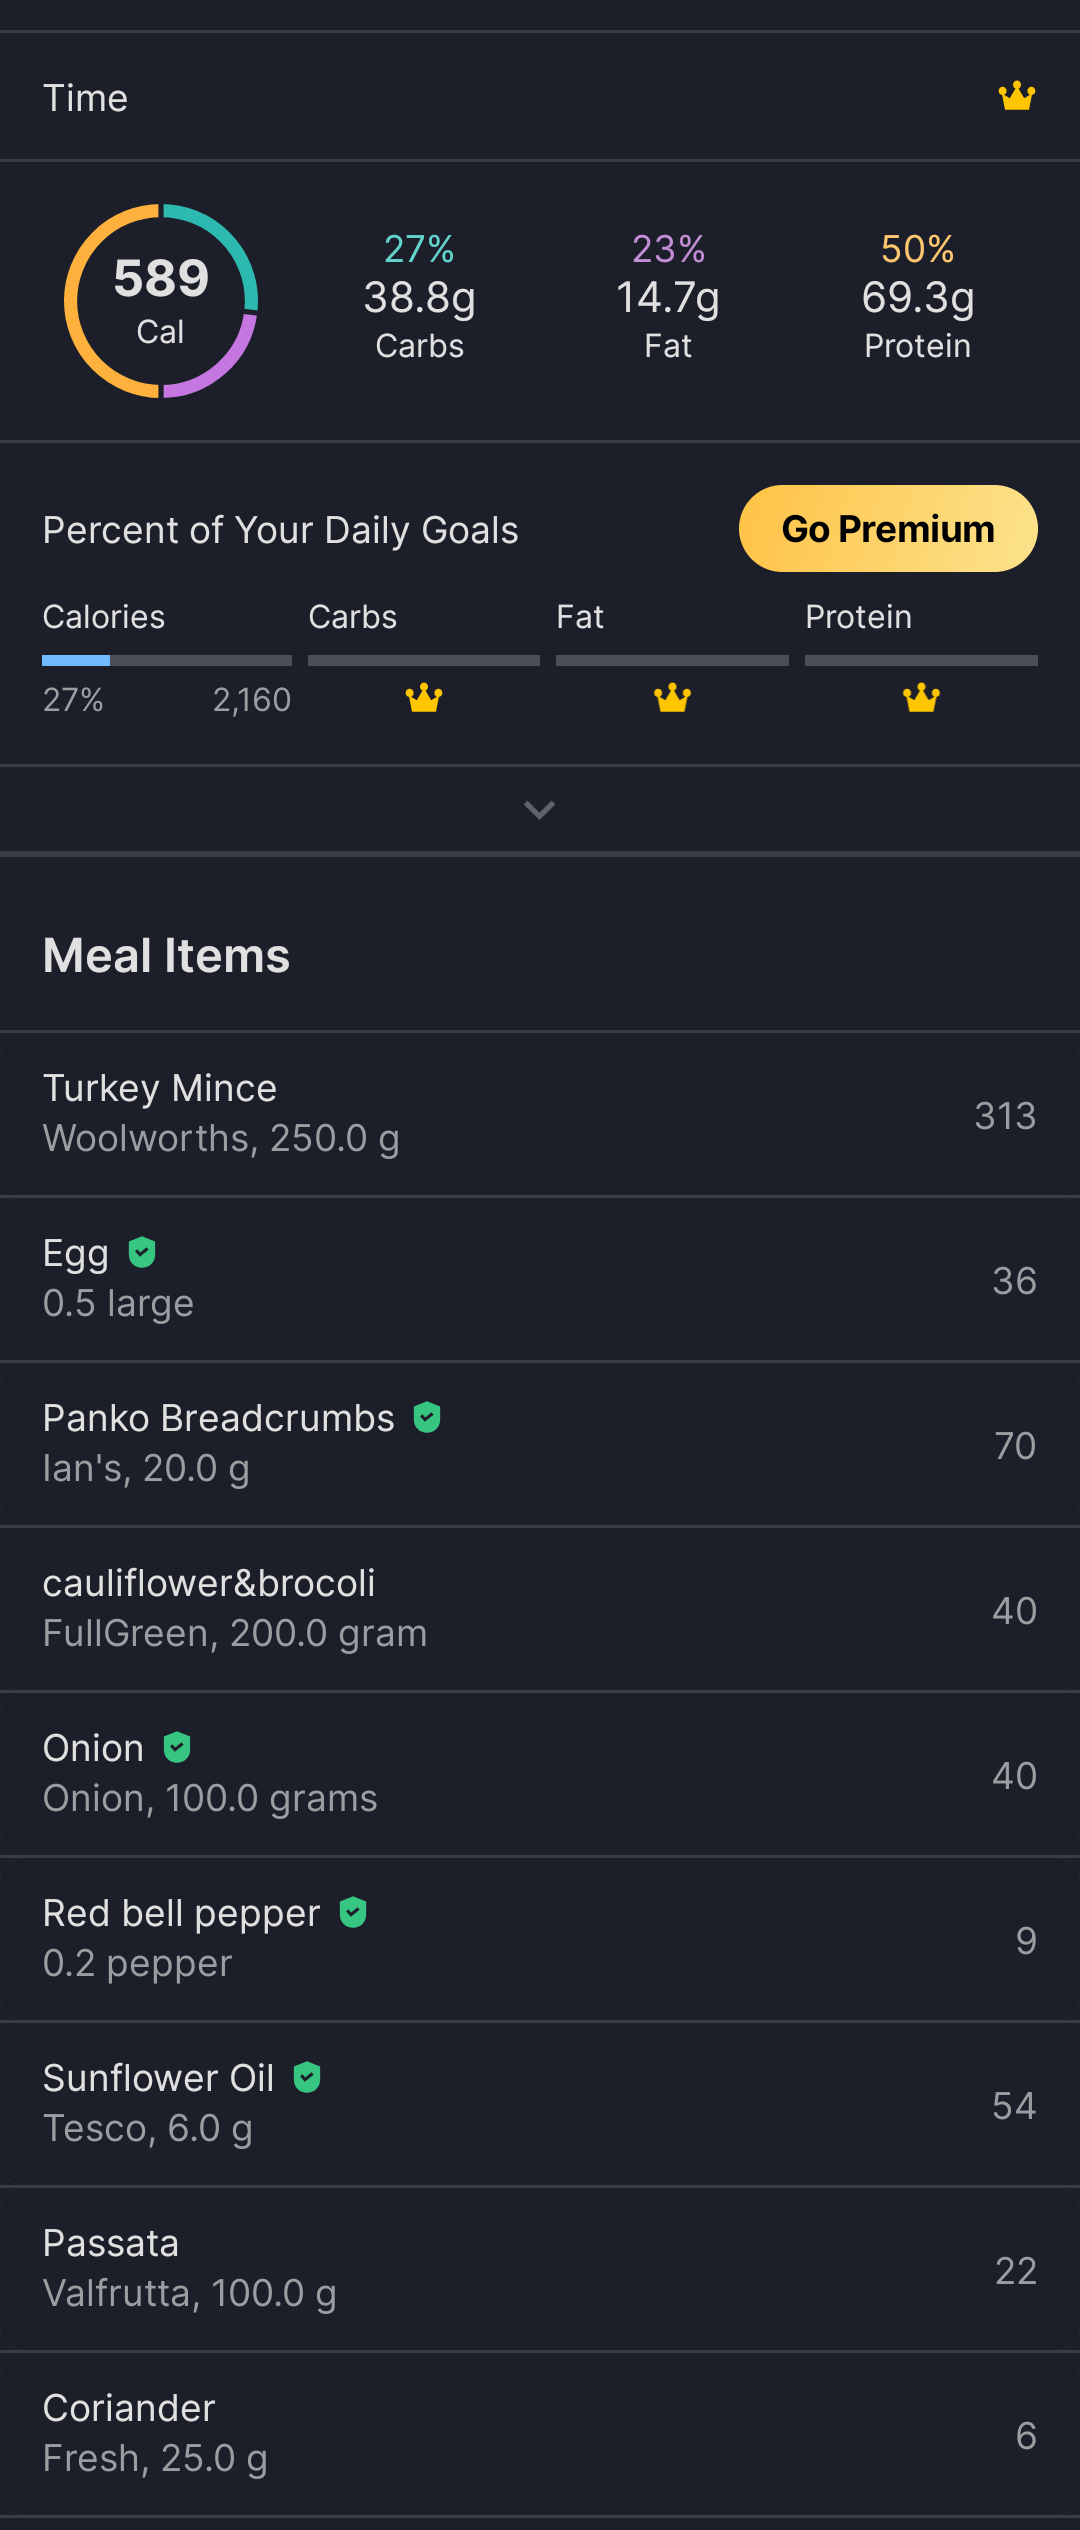Open the Turkey Mince meal item
The width and height of the screenshot is (1080, 2530).
pos(540,1114)
